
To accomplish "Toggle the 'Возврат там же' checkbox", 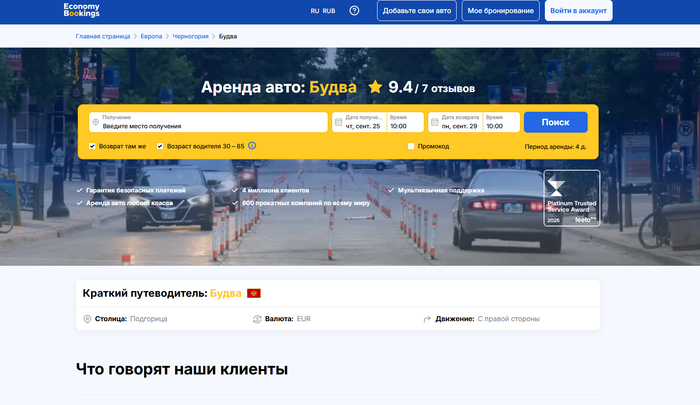I will [x=93, y=146].
